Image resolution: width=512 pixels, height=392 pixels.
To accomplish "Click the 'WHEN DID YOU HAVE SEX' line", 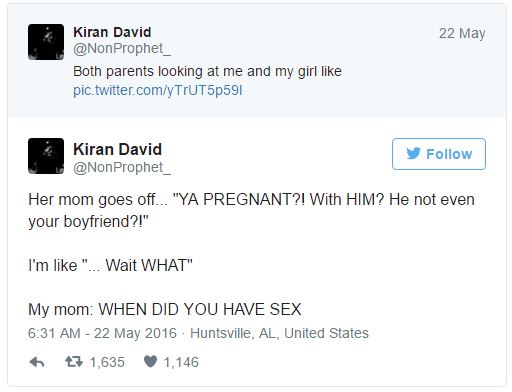I will click(x=165, y=309).
